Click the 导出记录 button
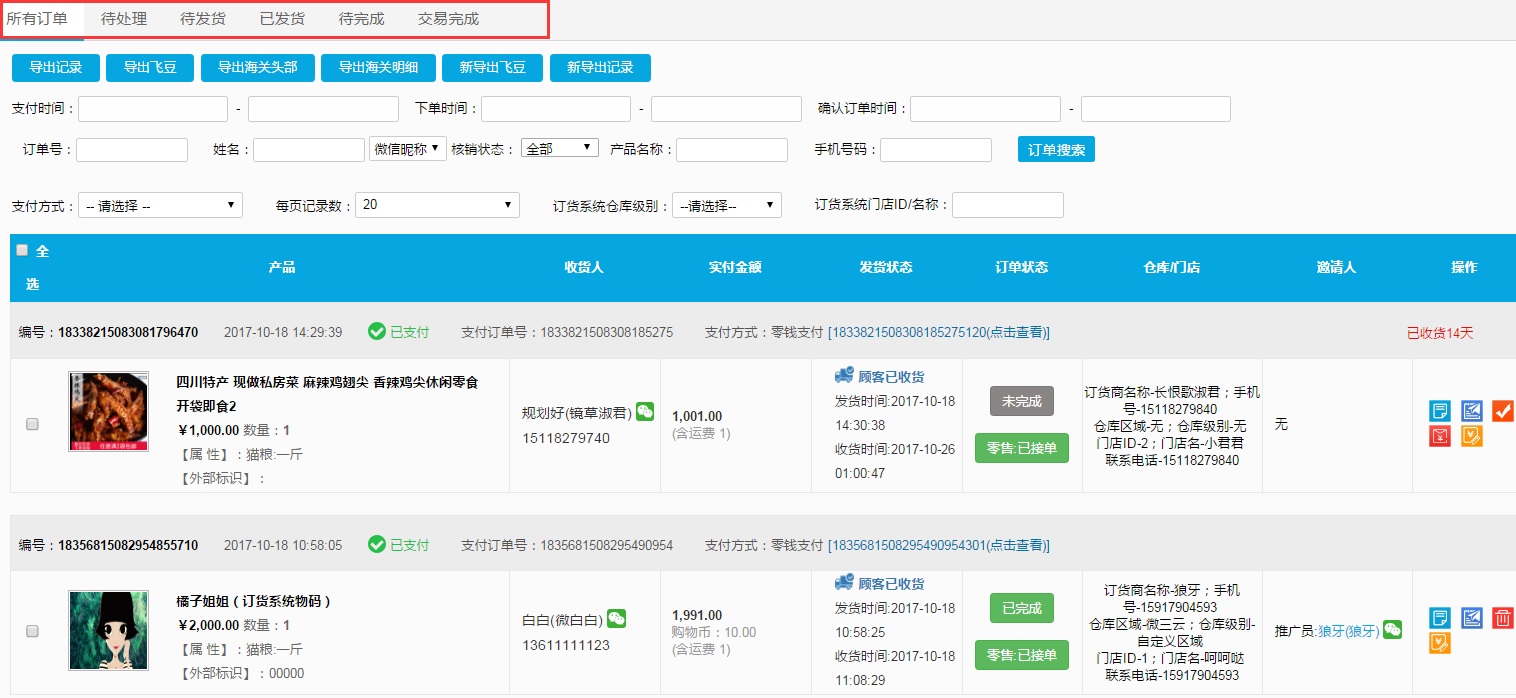1516x698 pixels. 55,68
